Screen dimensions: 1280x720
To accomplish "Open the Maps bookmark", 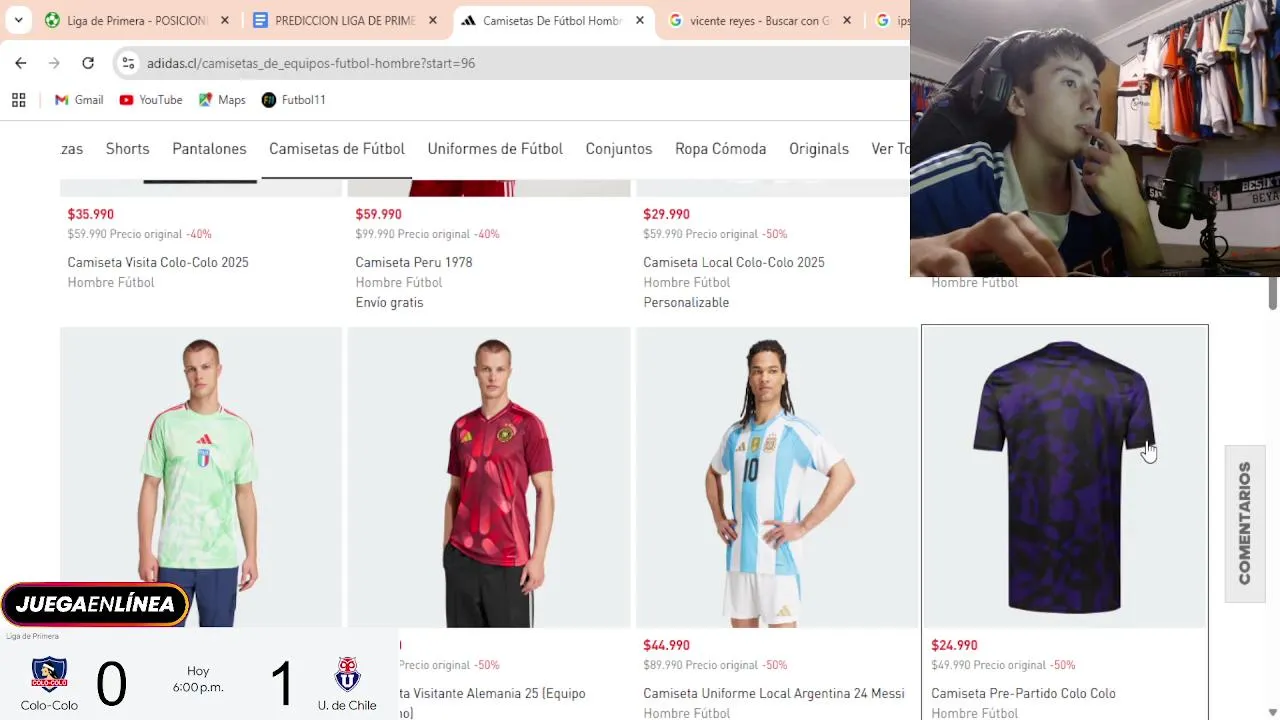I will point(222,100).
